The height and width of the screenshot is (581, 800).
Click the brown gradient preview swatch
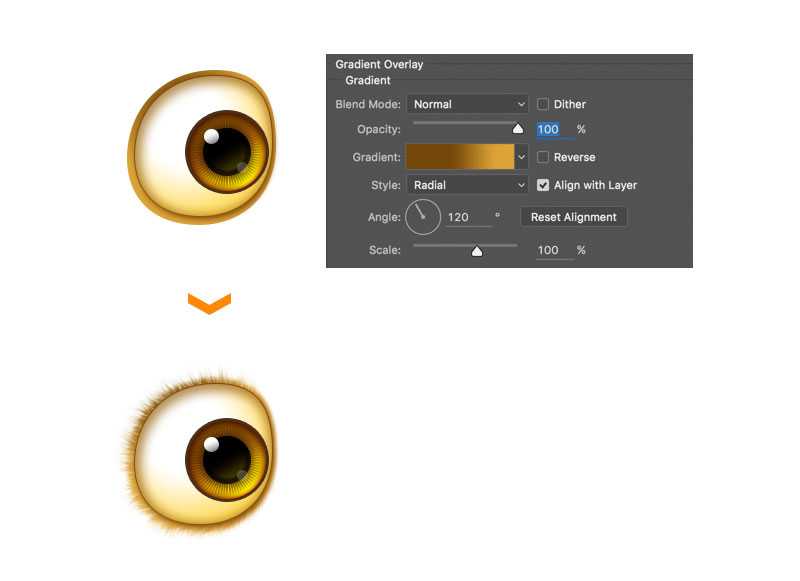(460, 157)
